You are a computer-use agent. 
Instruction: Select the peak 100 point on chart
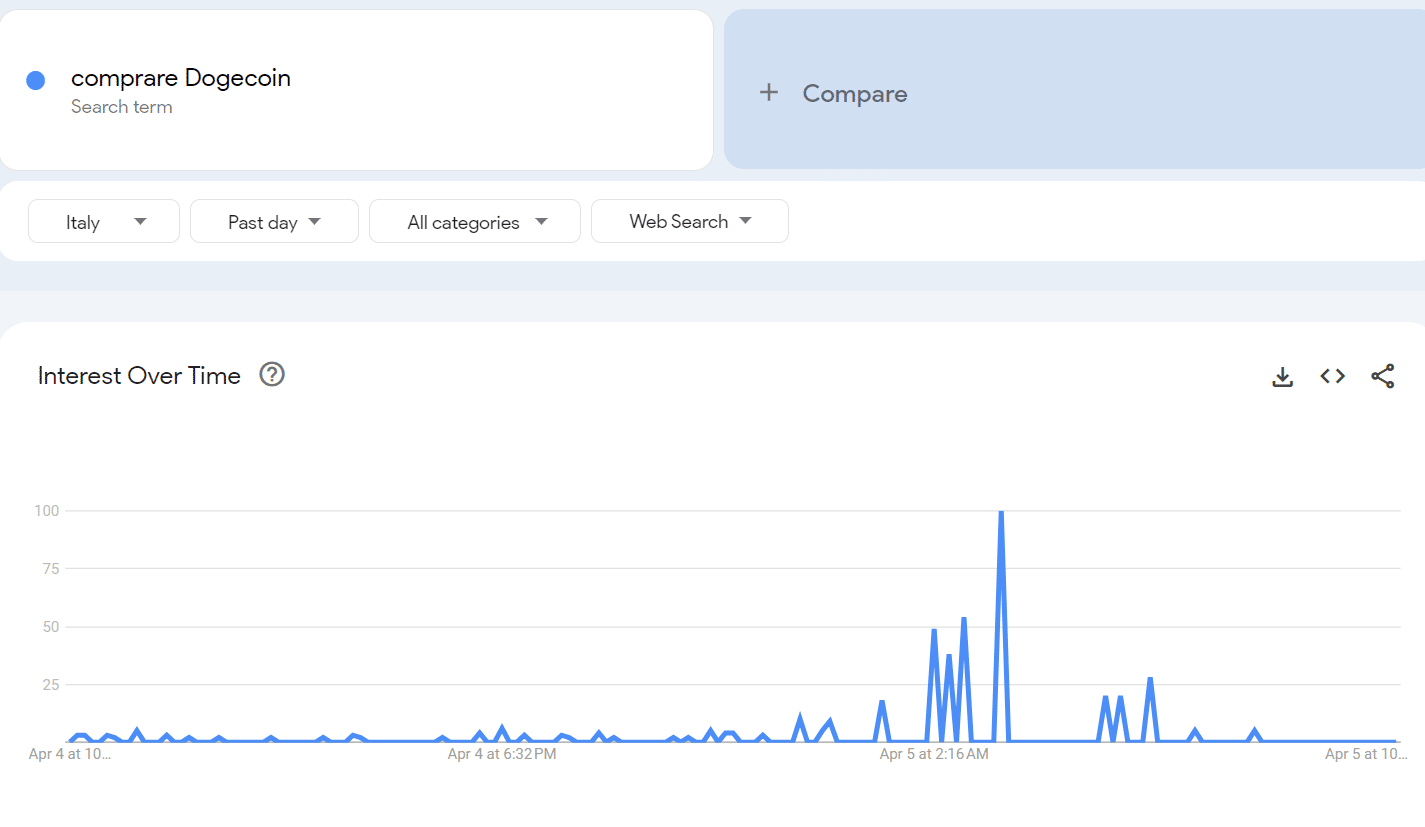coord(1001,512)
